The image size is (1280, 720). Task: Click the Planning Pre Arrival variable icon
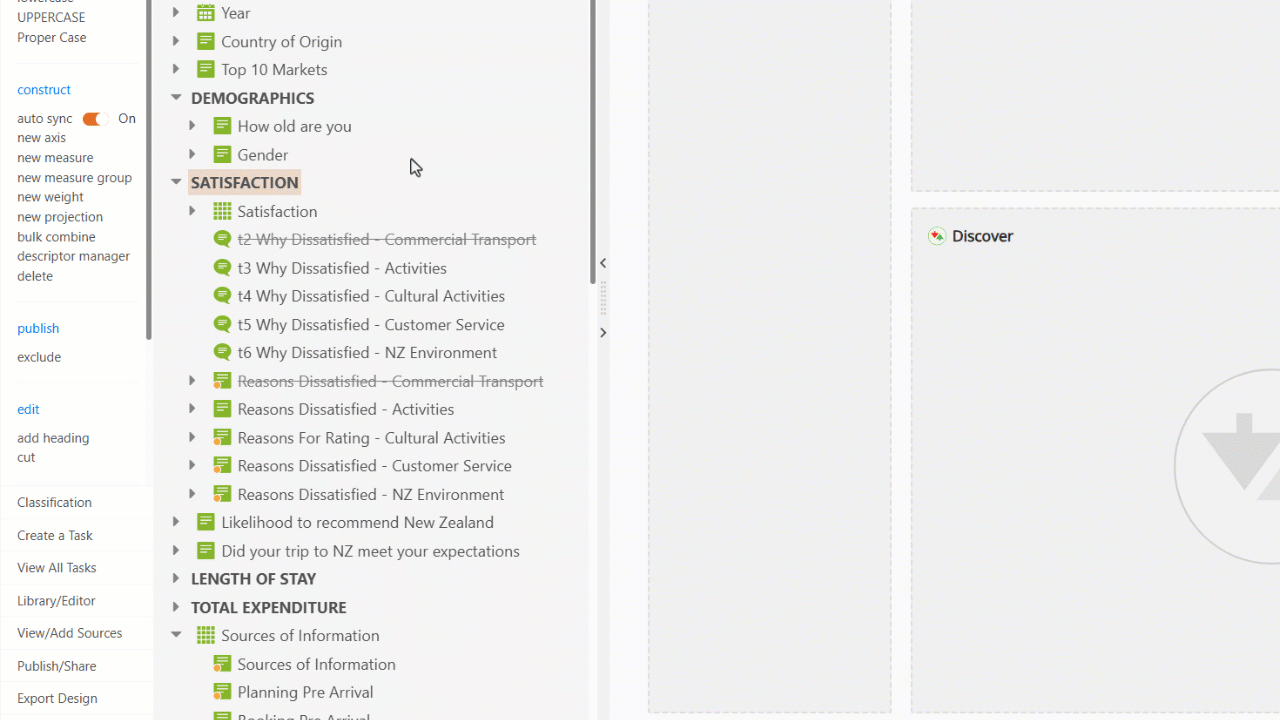[222, 692]
